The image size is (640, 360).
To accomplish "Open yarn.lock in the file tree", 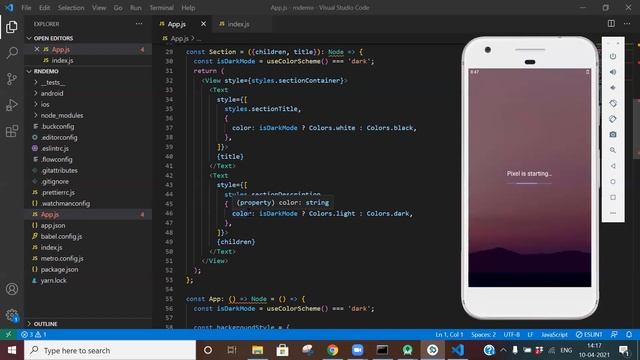I will pyautogui.click(x=53, y=280).
